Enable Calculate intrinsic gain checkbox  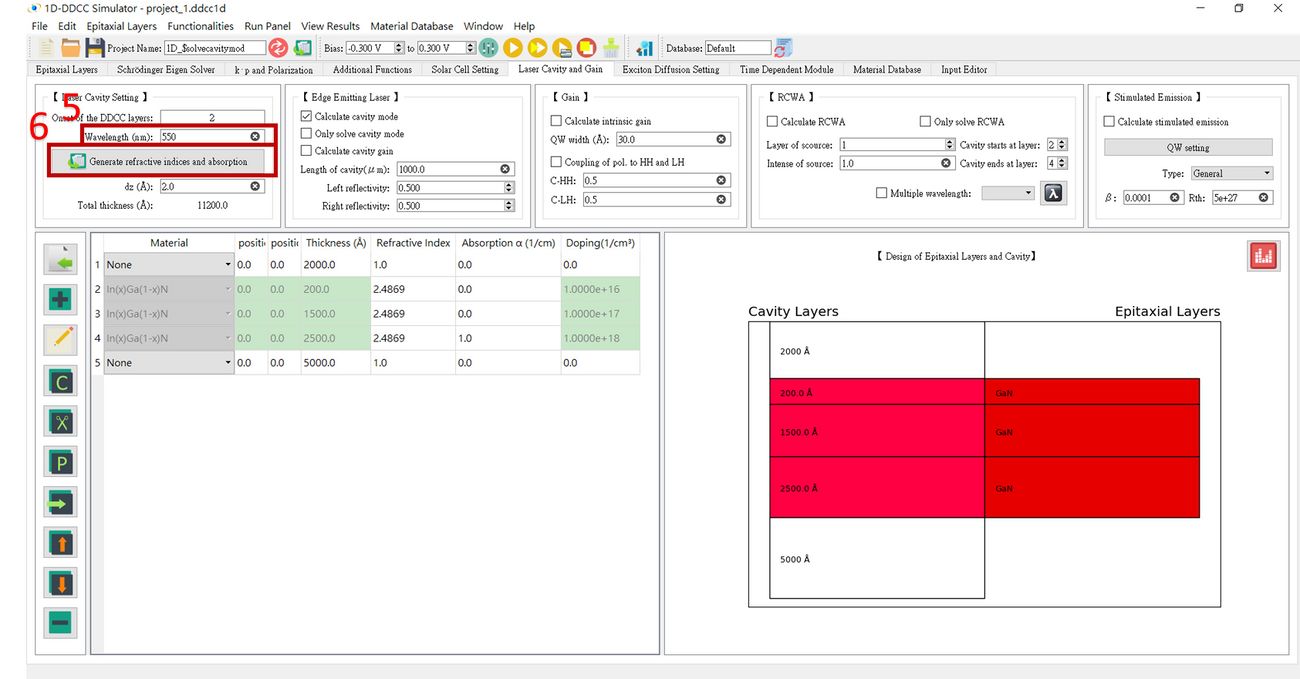click(x=556, y=122)
